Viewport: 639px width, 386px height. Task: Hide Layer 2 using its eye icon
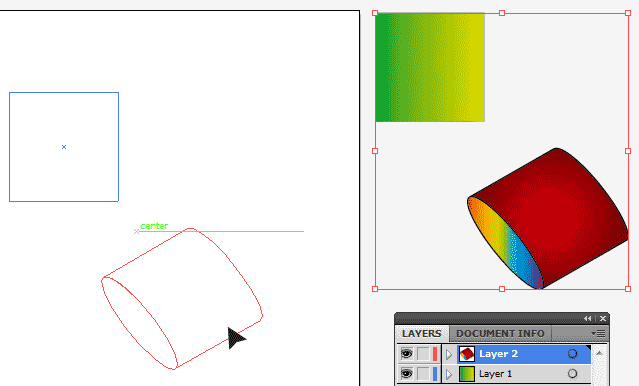406,354
